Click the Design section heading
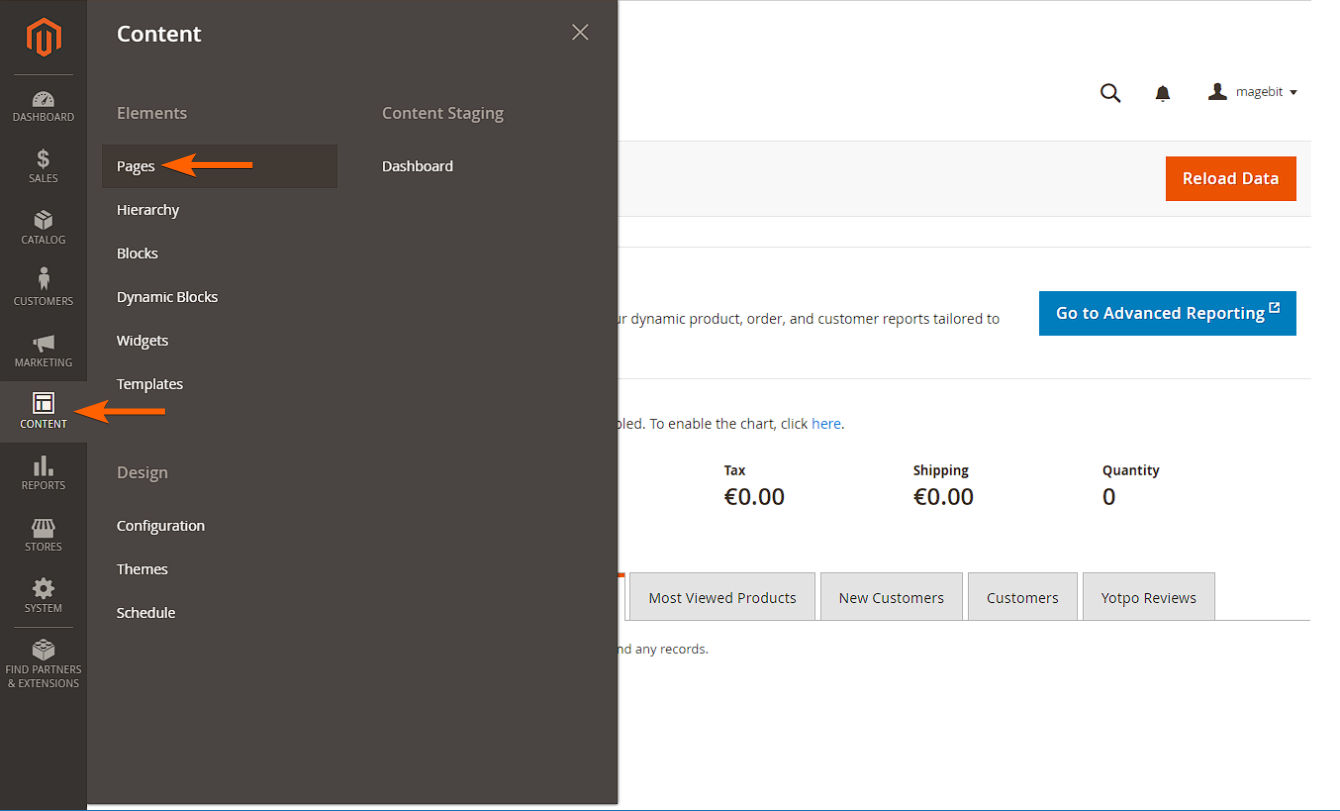The height and width of the screenshot is (811, 1340). click(142, 472)
